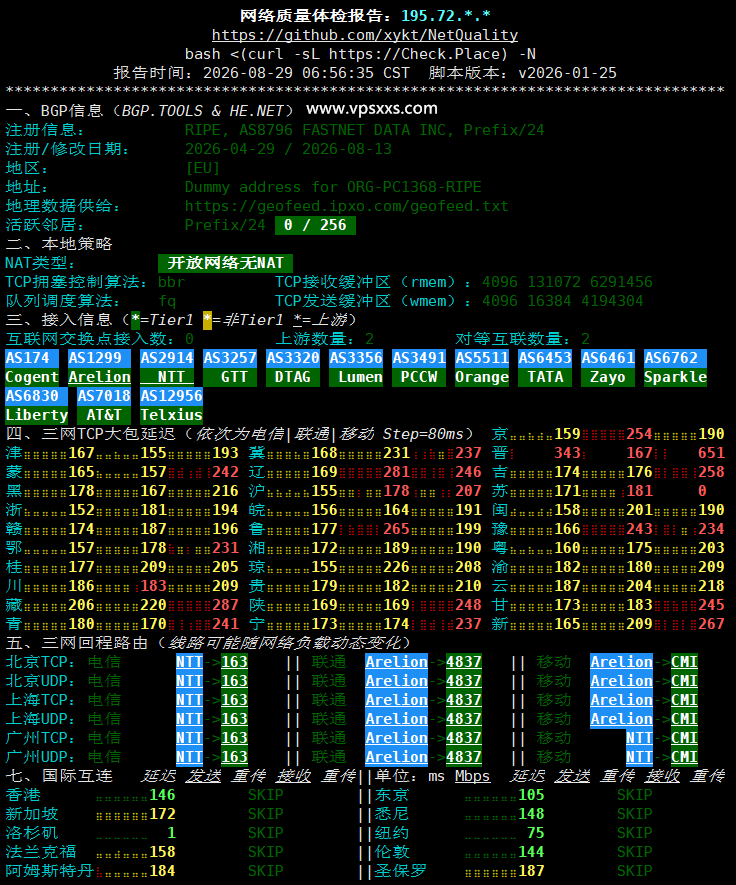Click the 洛杉矶 latency value 1
This screenshot has width=736, height=885.
click(171, 833)
